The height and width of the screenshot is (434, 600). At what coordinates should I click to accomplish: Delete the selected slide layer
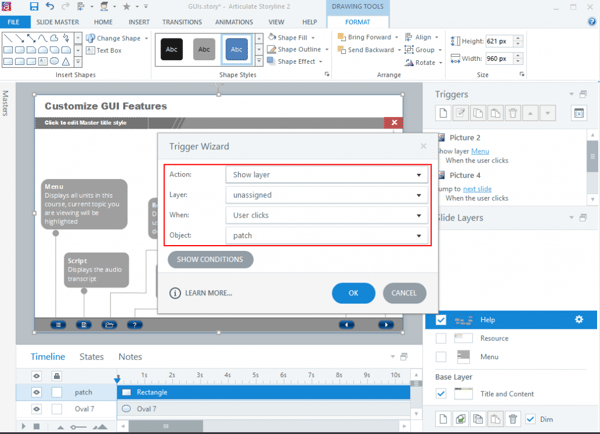(513, 419)
